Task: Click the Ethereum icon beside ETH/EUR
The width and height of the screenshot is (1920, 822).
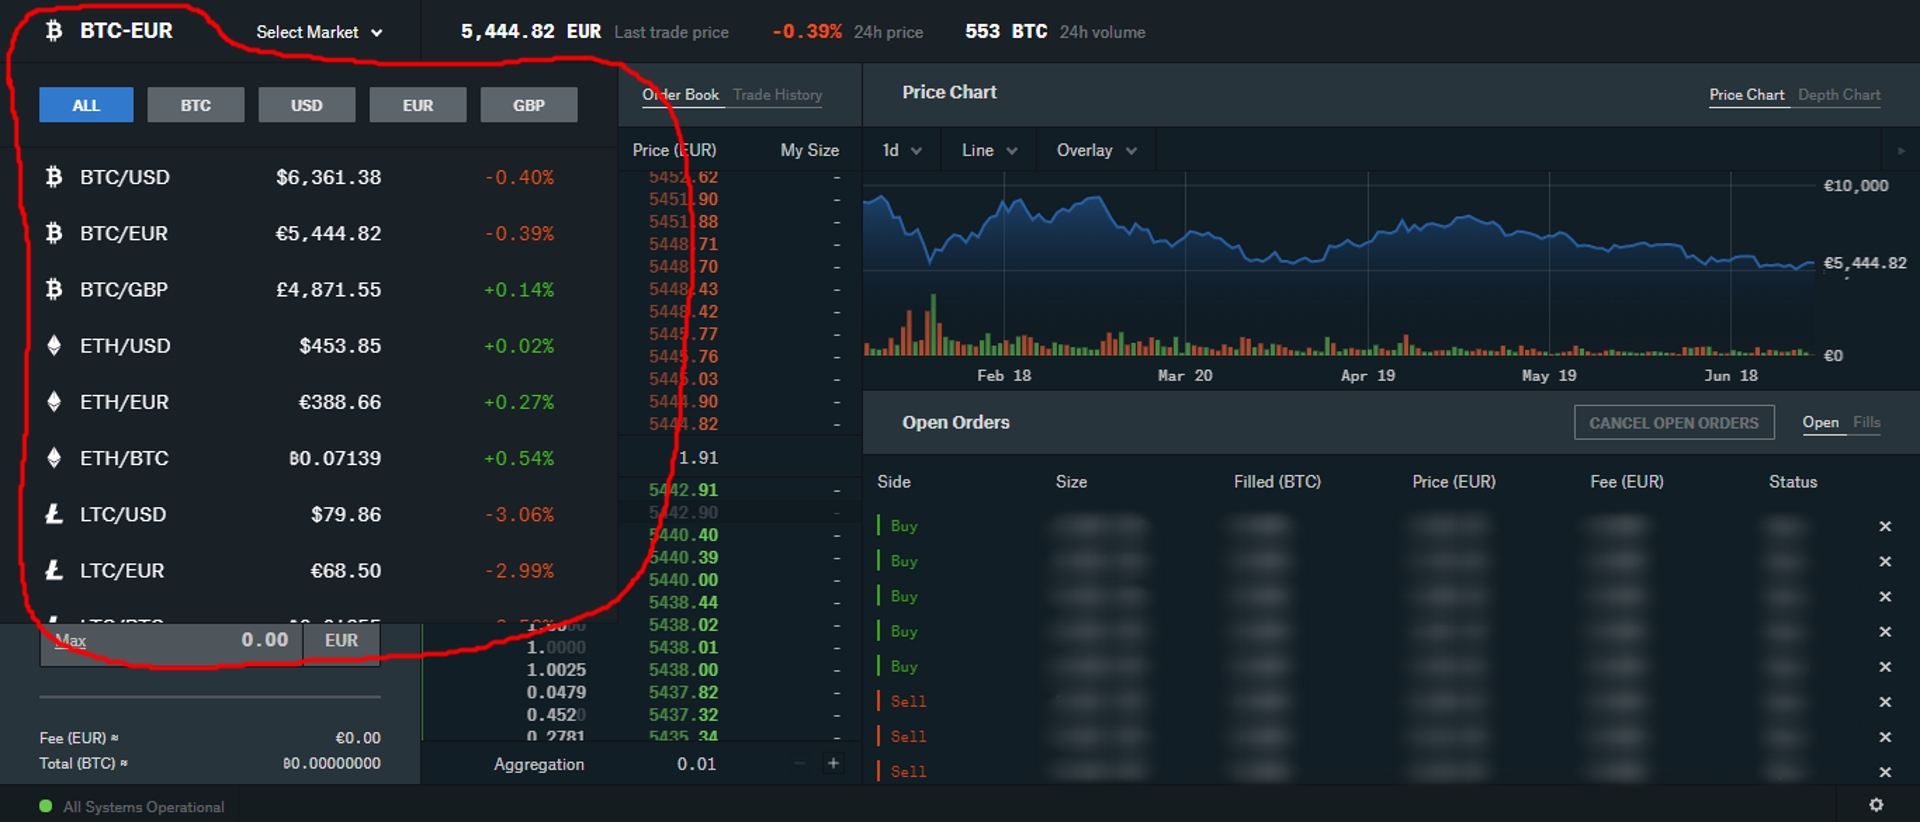Action: click(54, 402)
